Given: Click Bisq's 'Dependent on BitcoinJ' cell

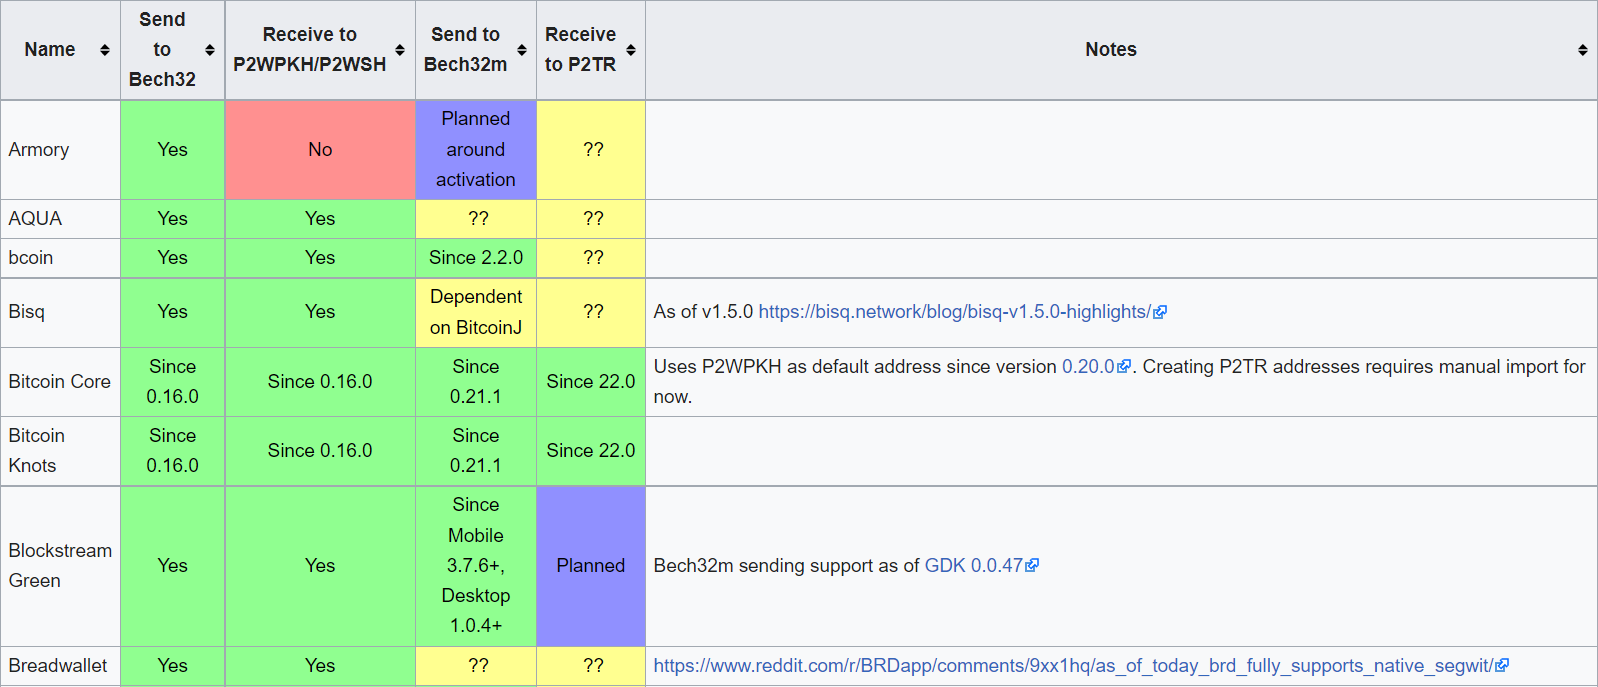Looking at the screenshot, I should point(476,312).
